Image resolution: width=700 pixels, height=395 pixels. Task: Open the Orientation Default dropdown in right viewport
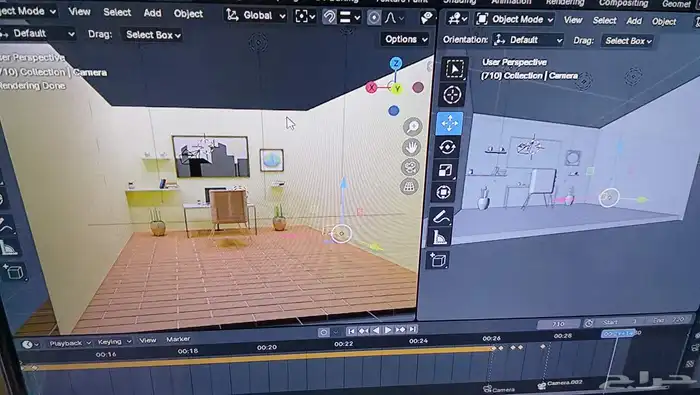pyautogui.click(x=528, y=40)
